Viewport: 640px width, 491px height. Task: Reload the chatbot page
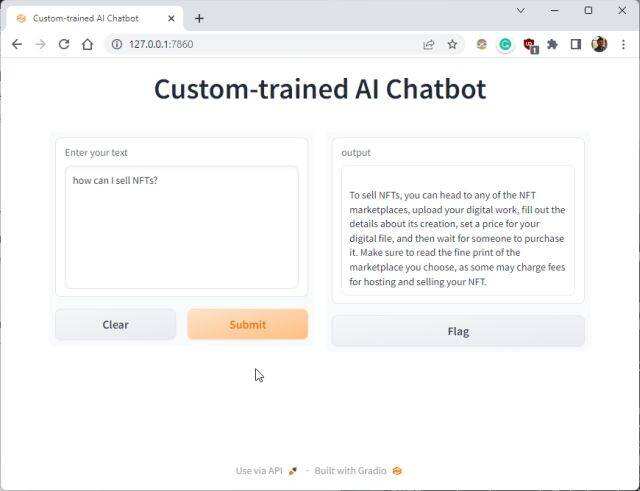click(64, 44)
